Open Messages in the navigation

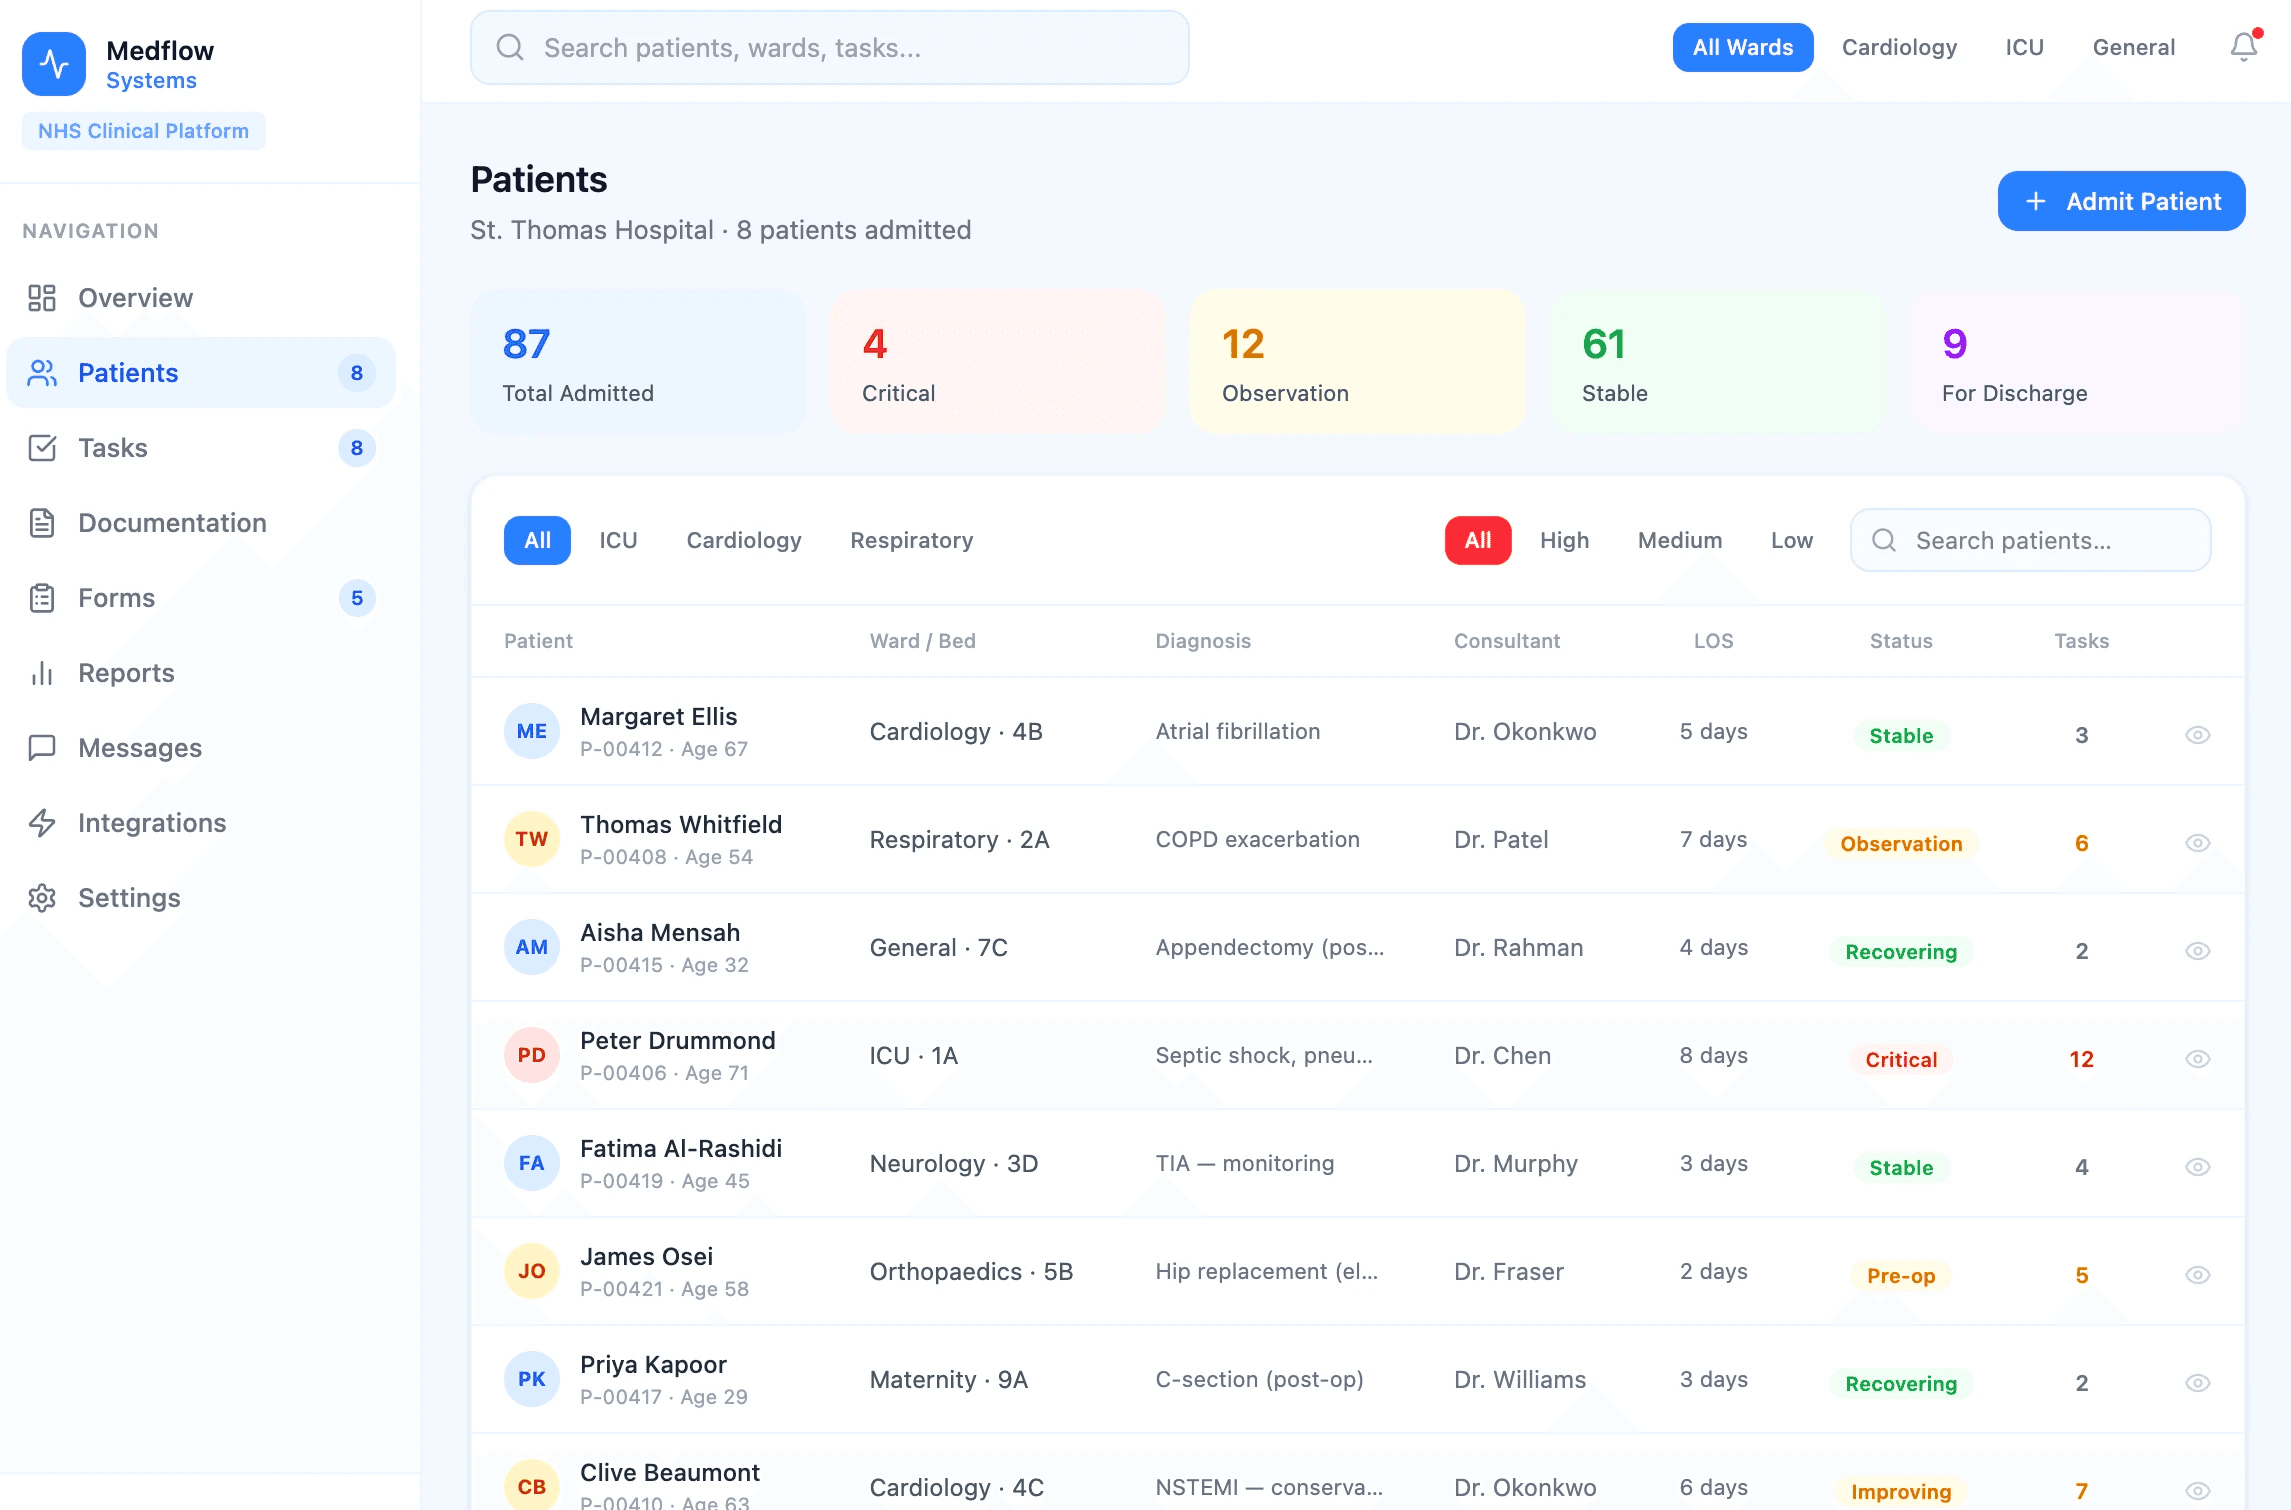coord(200,748)
